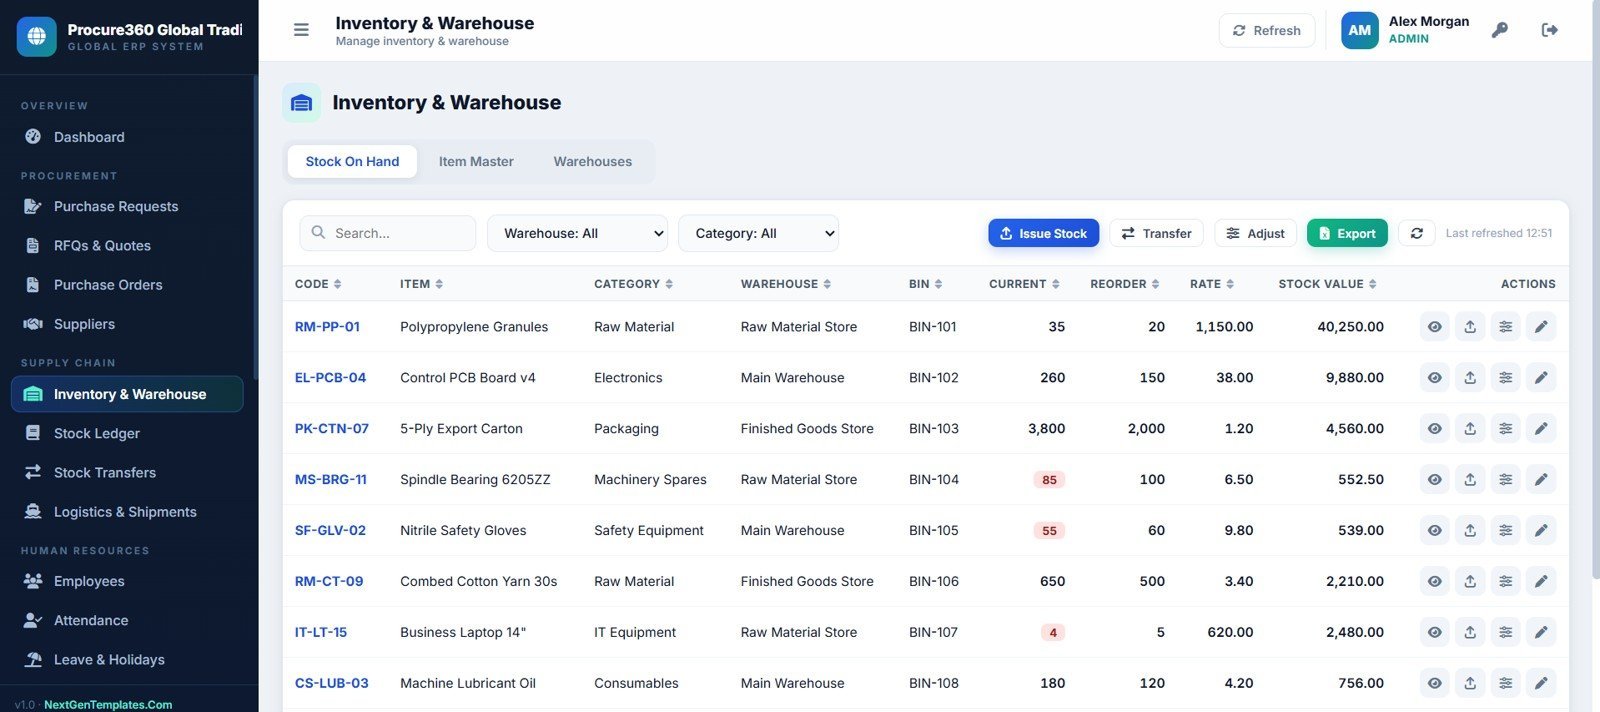Issue stock icon for IT-LT-15 row
Image resolution: width=1600 pixels, height=712 pixels.
pos(1470,633)
